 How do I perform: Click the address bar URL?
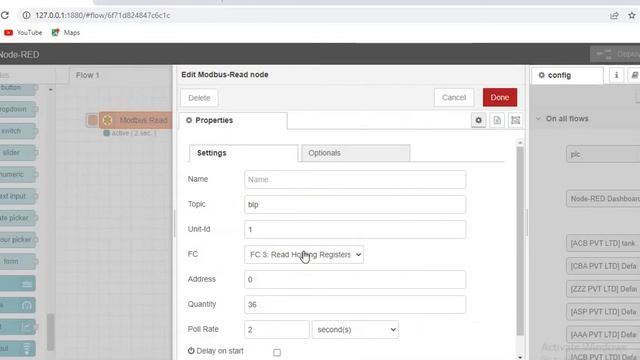pos(102,16)
